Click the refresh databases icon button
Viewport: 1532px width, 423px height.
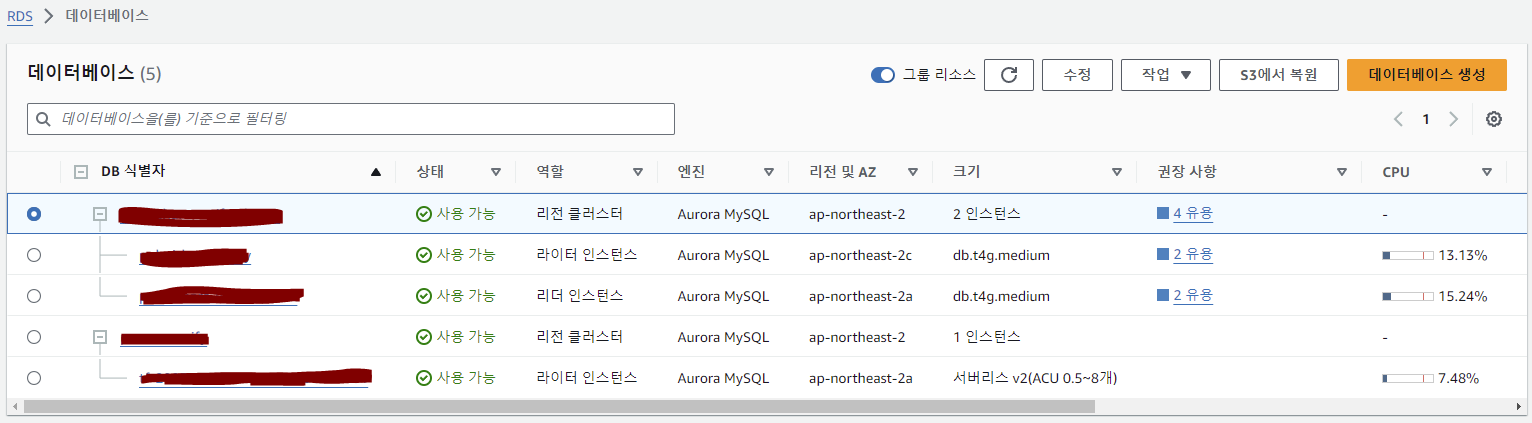pyautogui.click(x=1009, y=75)
